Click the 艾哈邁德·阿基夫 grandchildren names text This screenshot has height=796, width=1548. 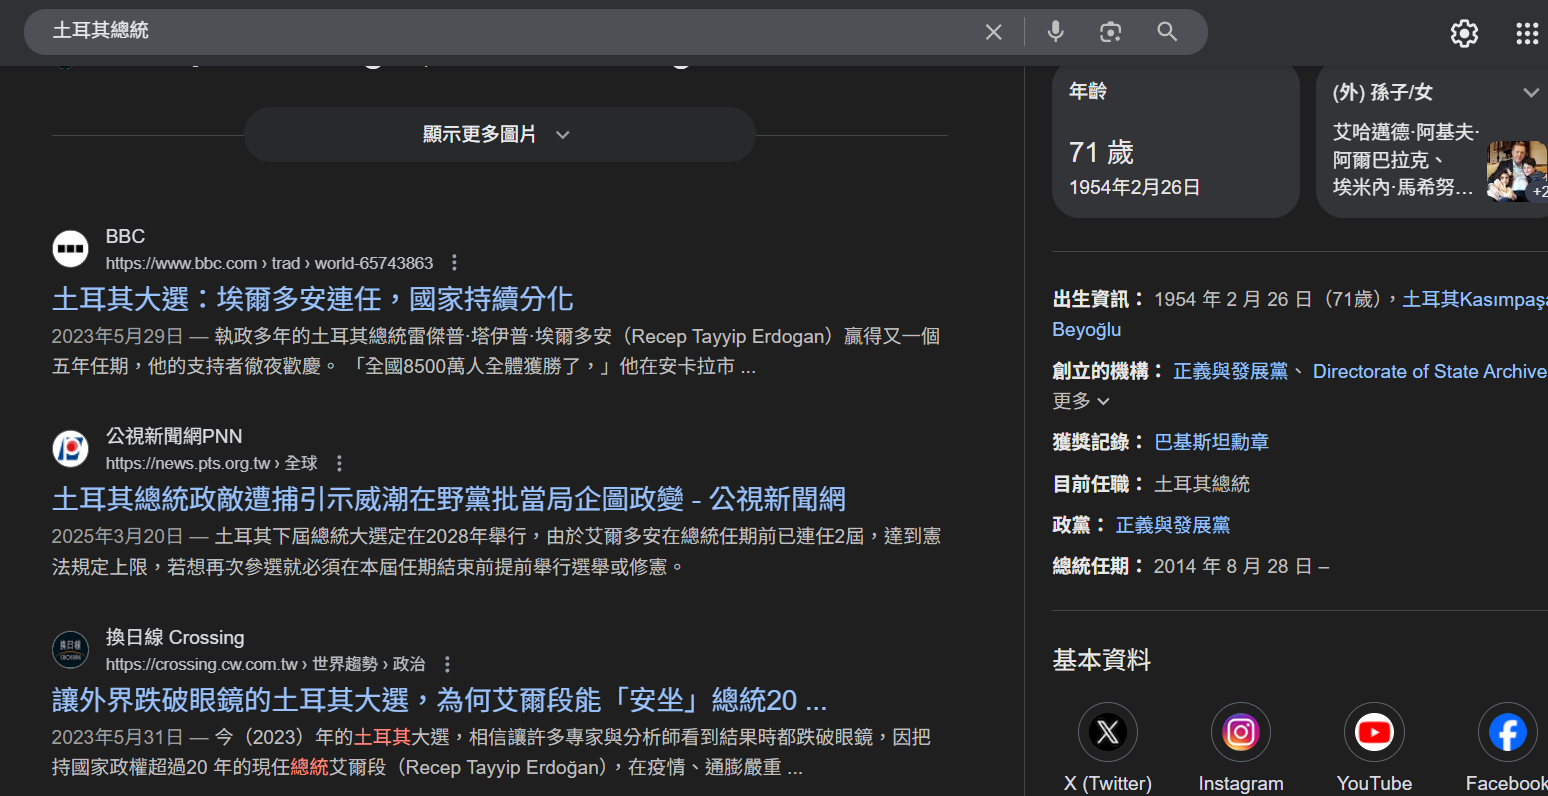pyautogui.click(x=1406, y=159)
